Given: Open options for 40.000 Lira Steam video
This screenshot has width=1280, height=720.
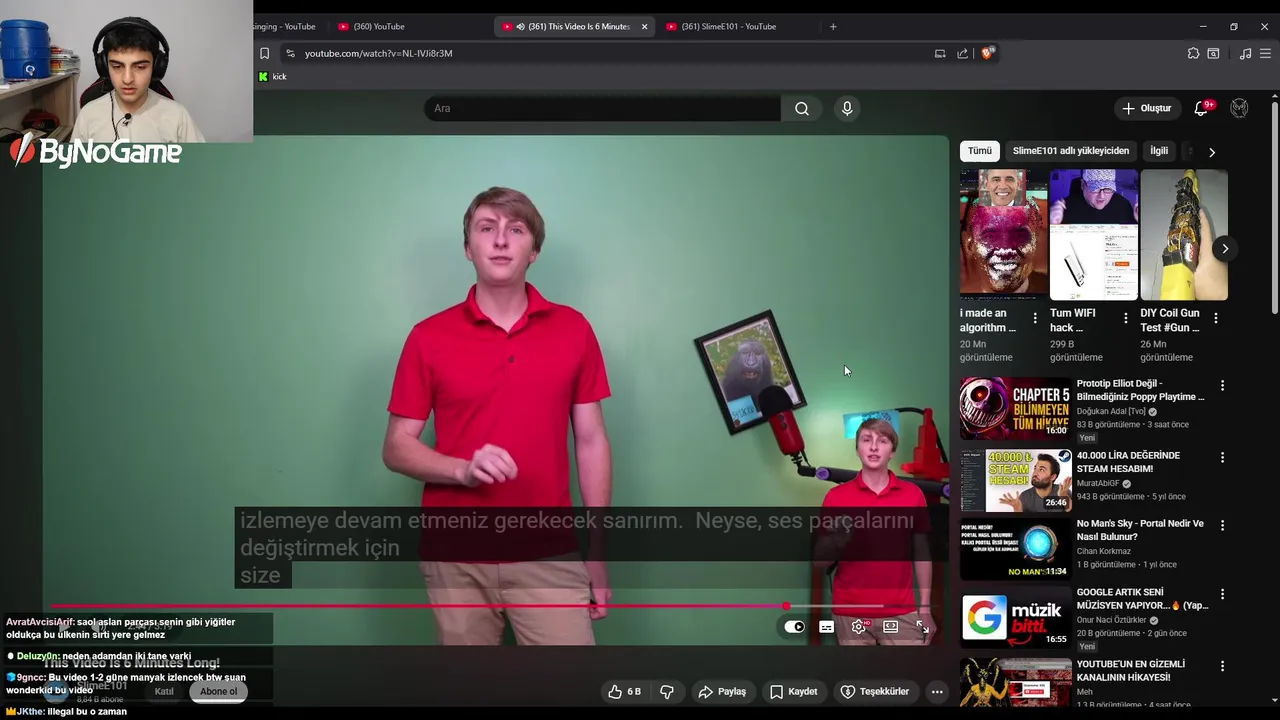Looking at the screenshot, I should pyautogui.click(x=1222, y=457).
